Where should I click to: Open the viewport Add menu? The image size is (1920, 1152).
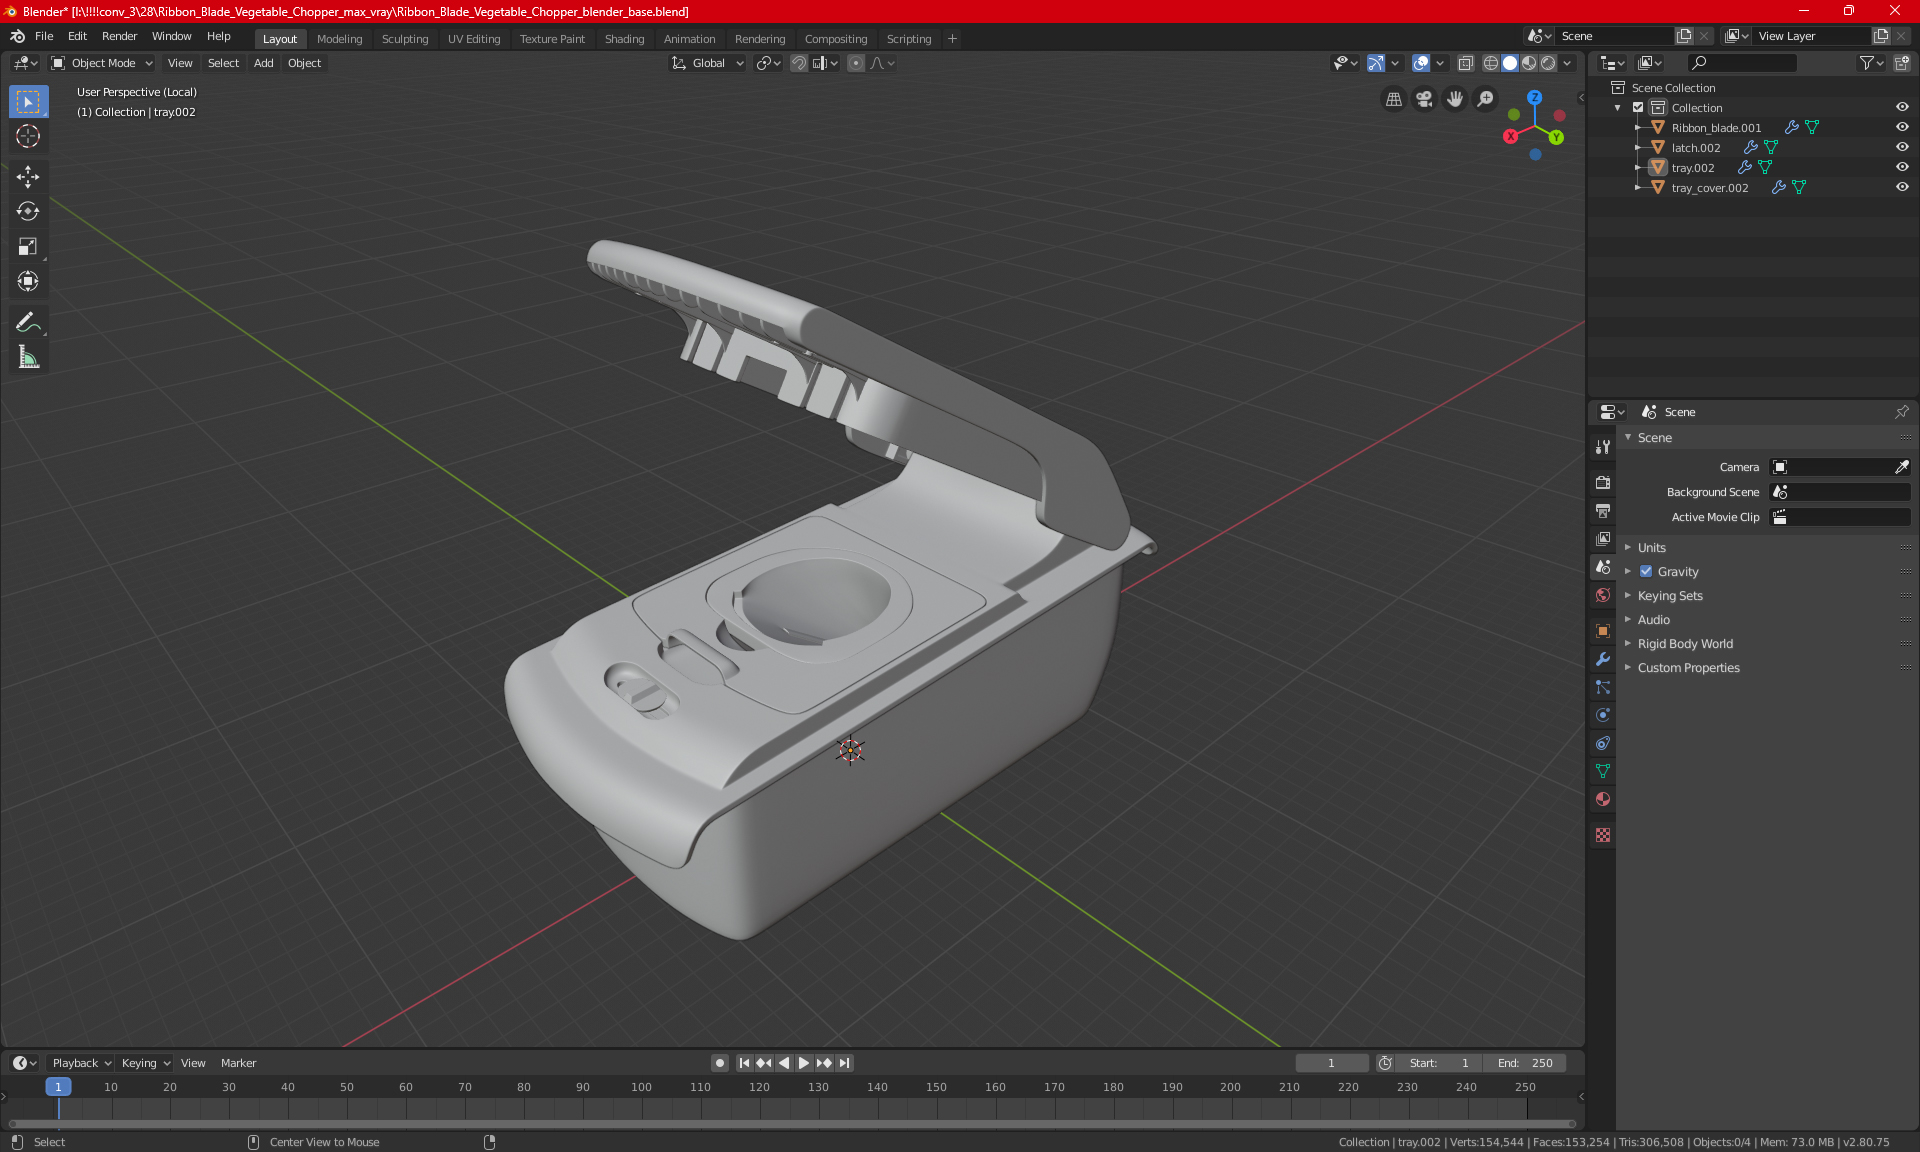[x=263, y=63]
